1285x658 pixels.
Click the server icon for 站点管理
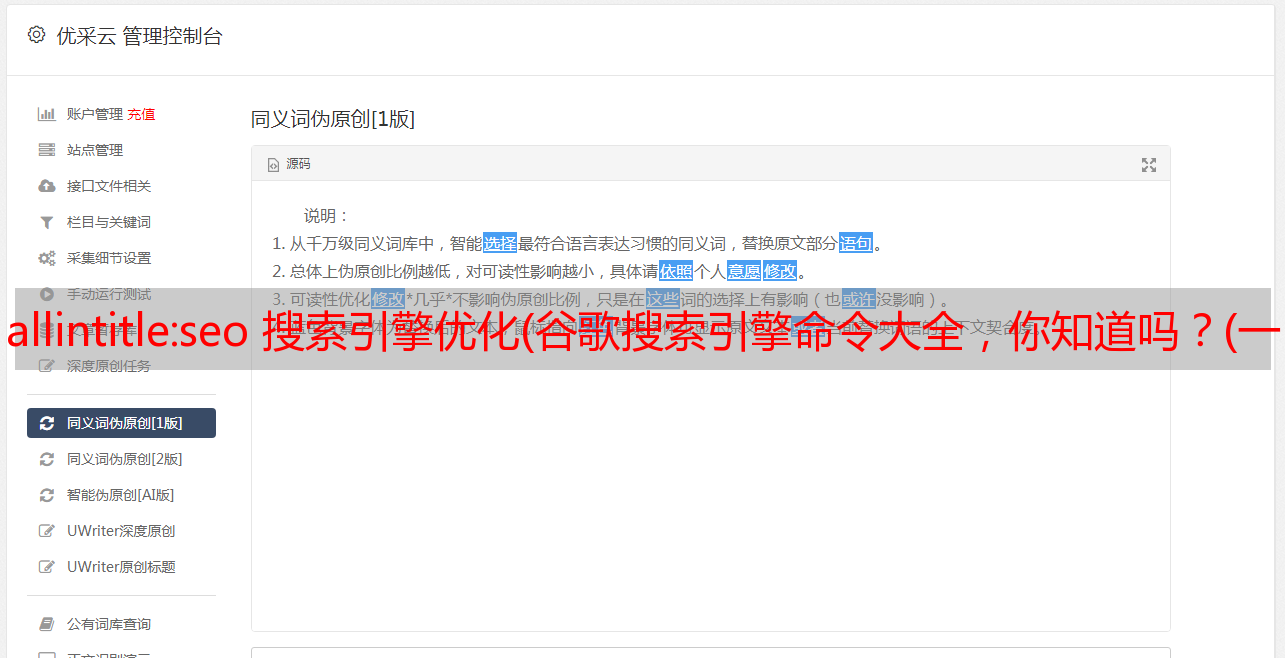[46, 150]
